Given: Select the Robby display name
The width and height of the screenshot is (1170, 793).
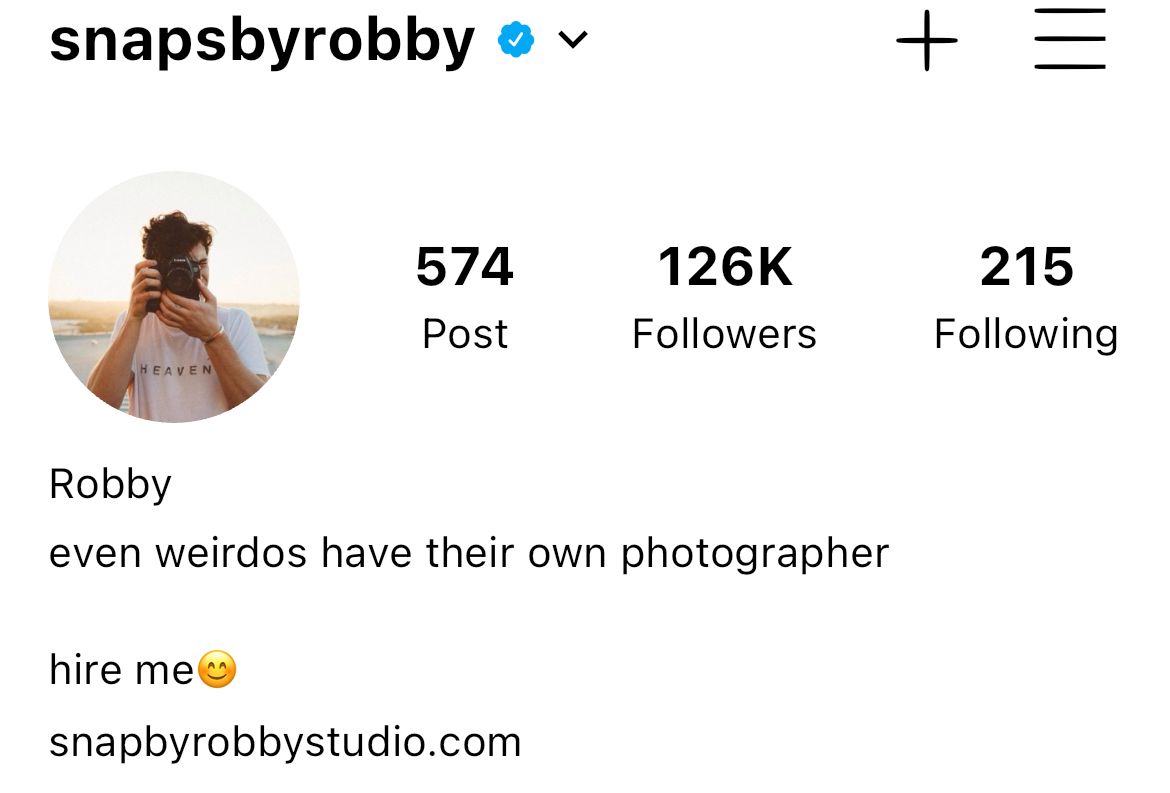Looking at the screenshot, I should (110, 485).
